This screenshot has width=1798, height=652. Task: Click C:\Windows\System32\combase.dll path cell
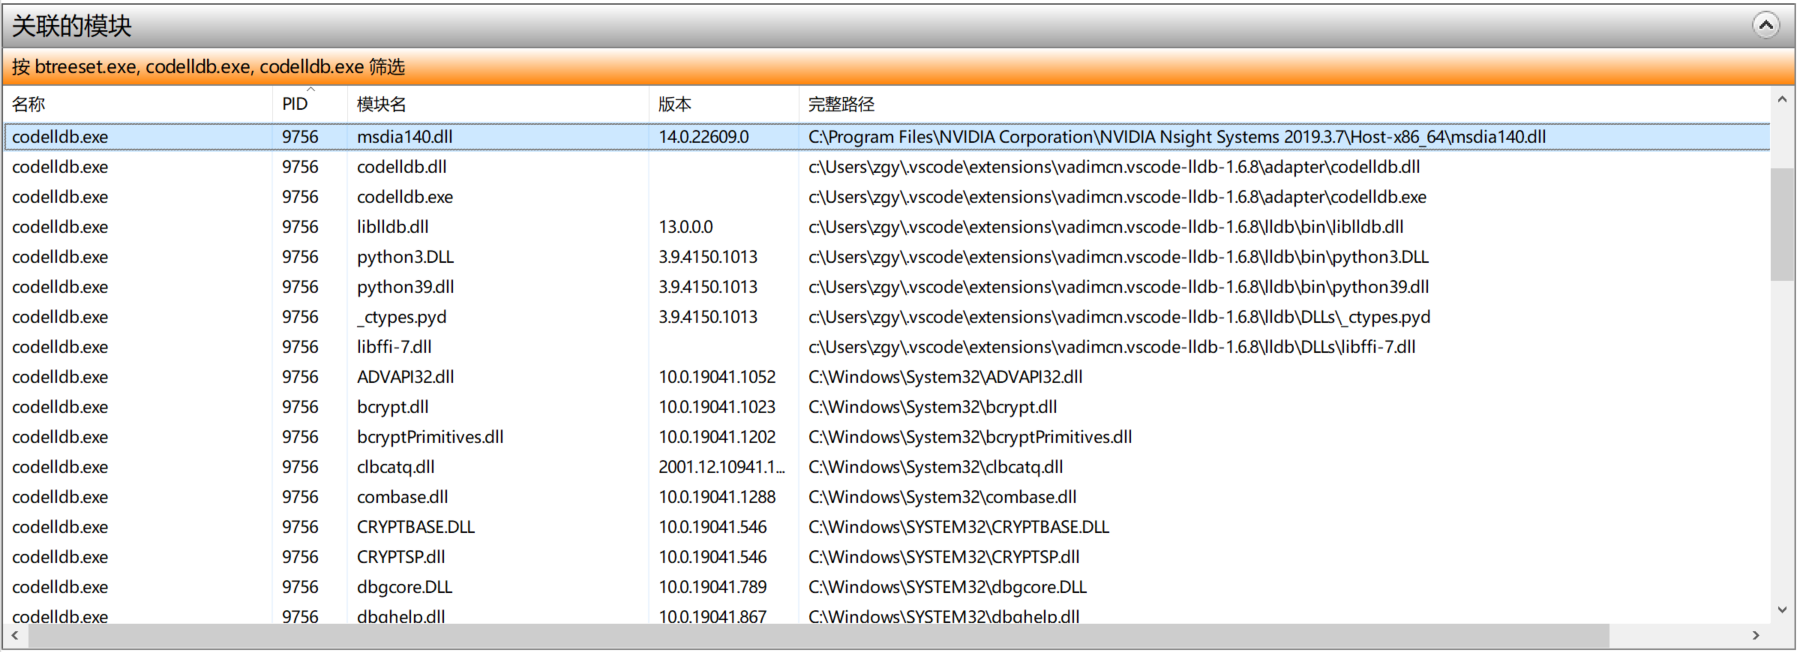(x=942, y=497)
